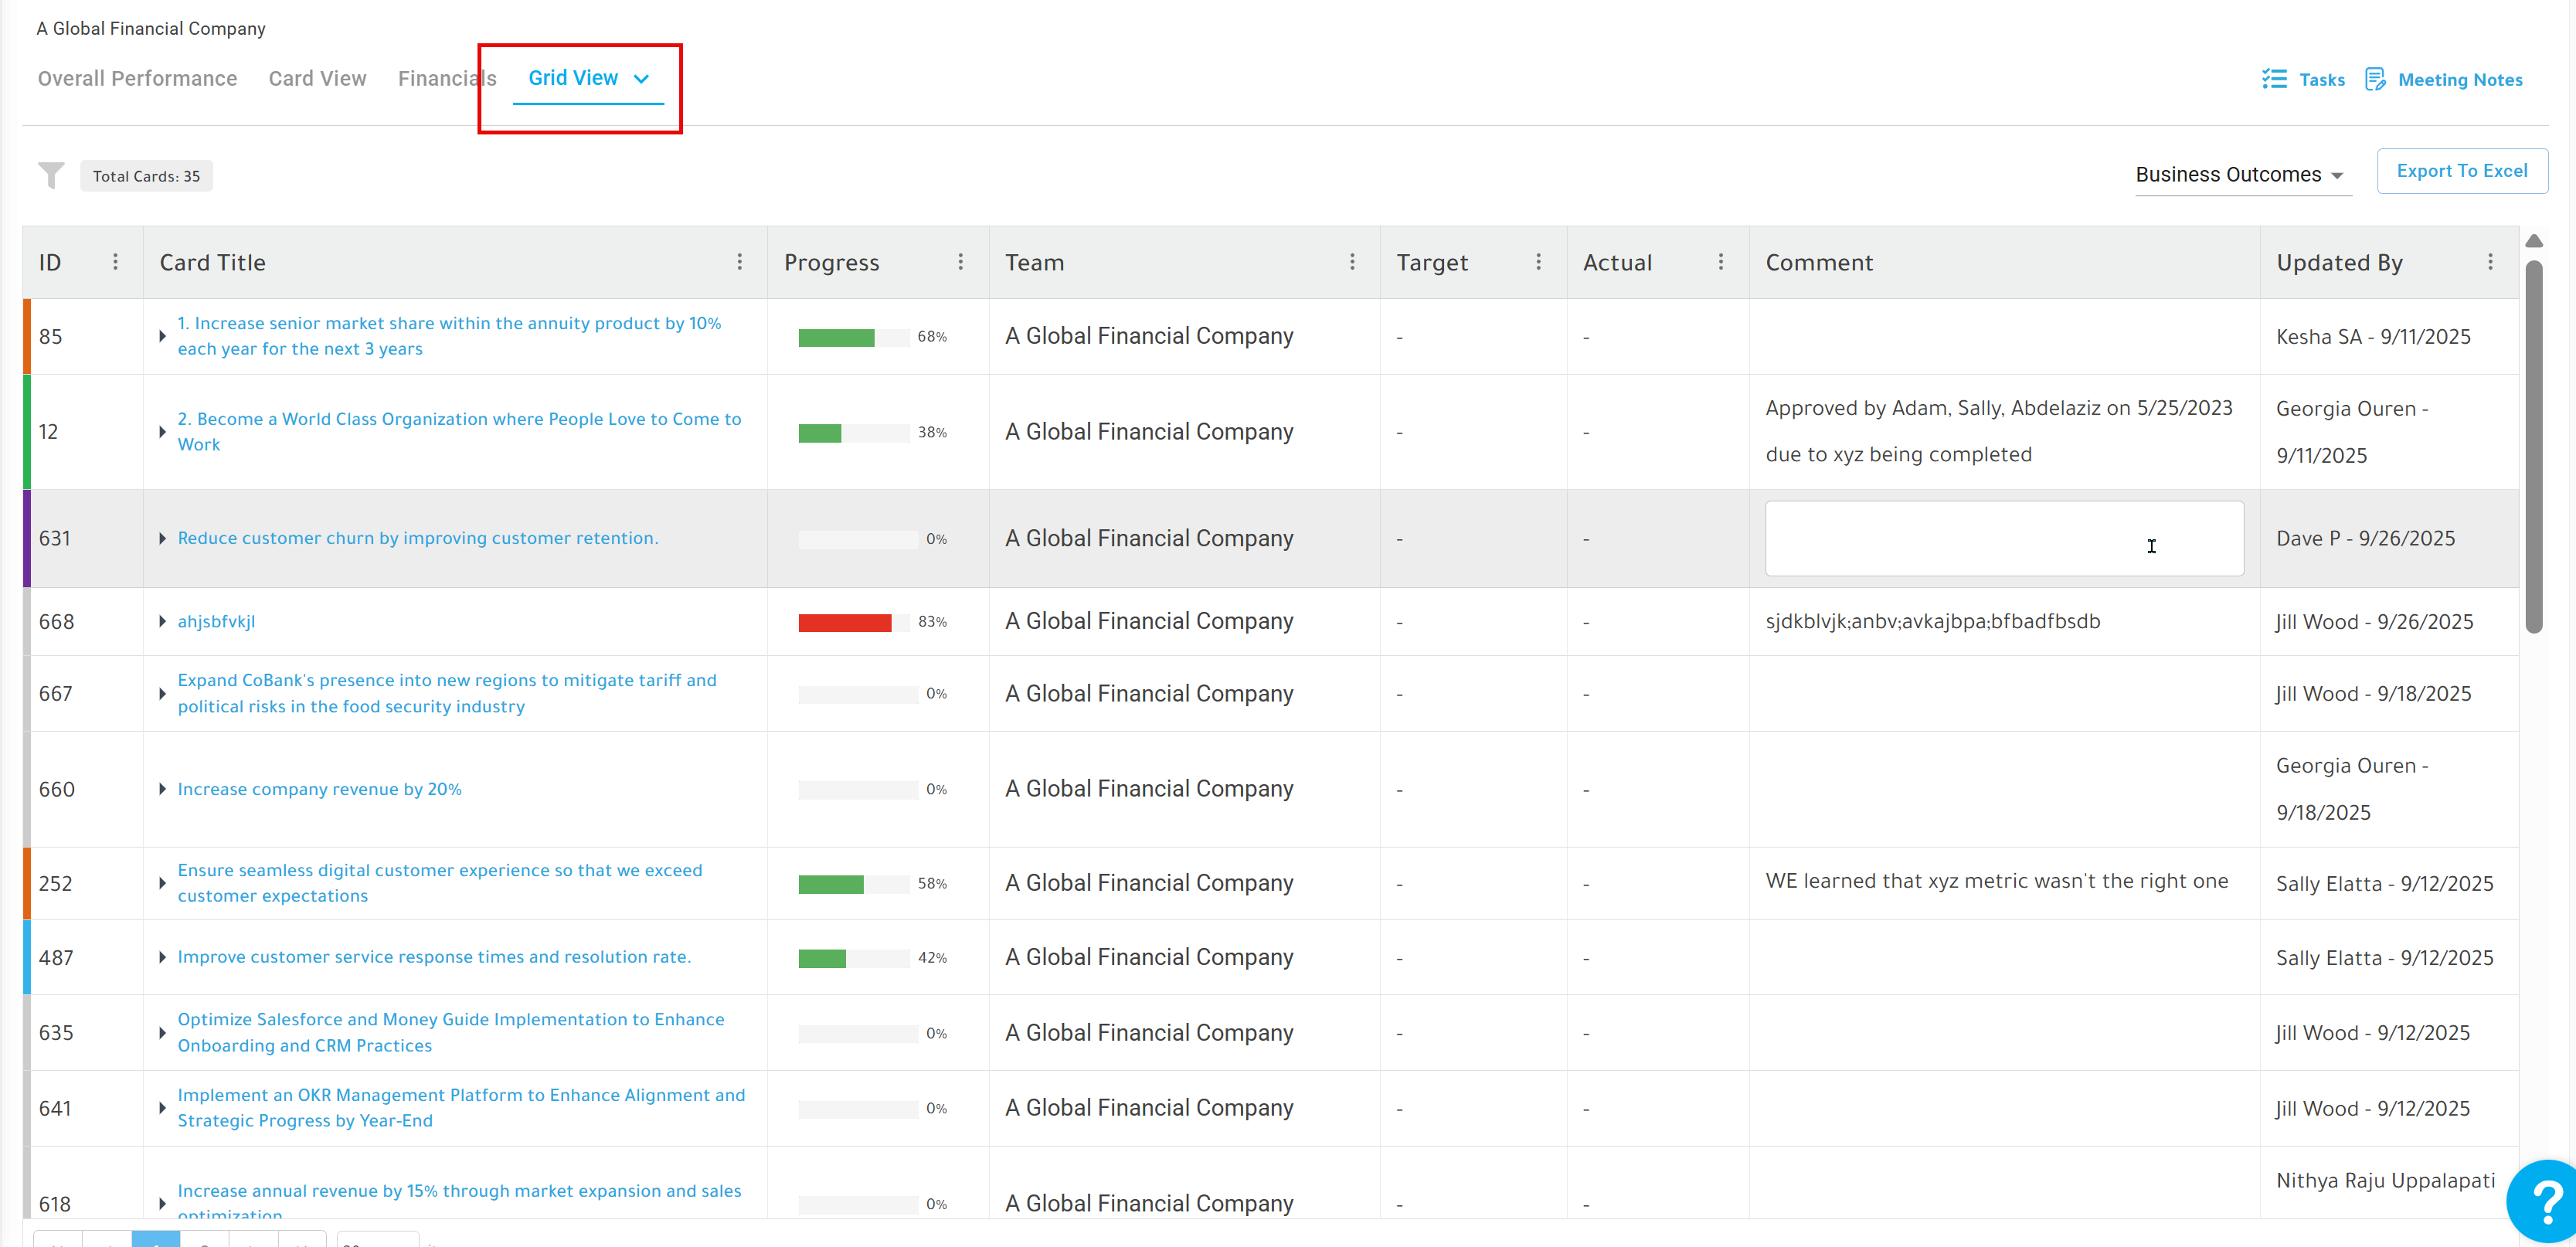
Task: Expand row 631 customer churn card
Action: [x=162, y=538]
